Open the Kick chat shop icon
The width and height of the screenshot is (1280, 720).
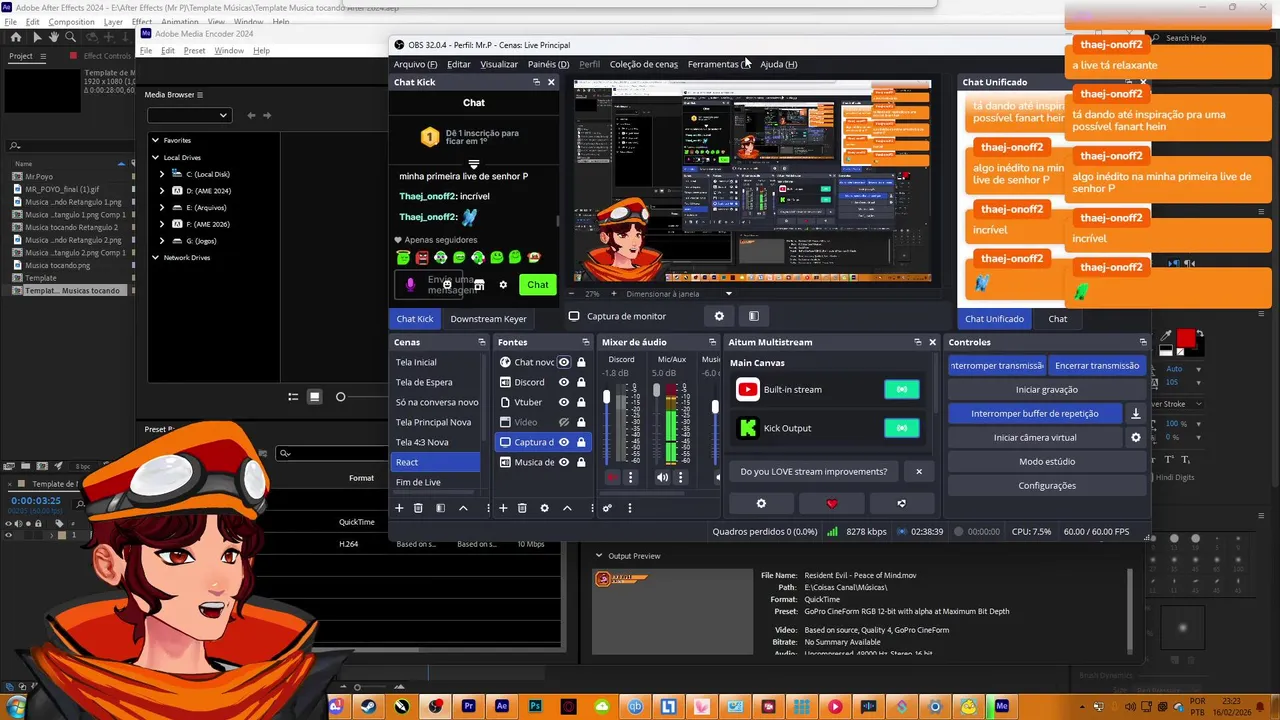pos(479,285)
